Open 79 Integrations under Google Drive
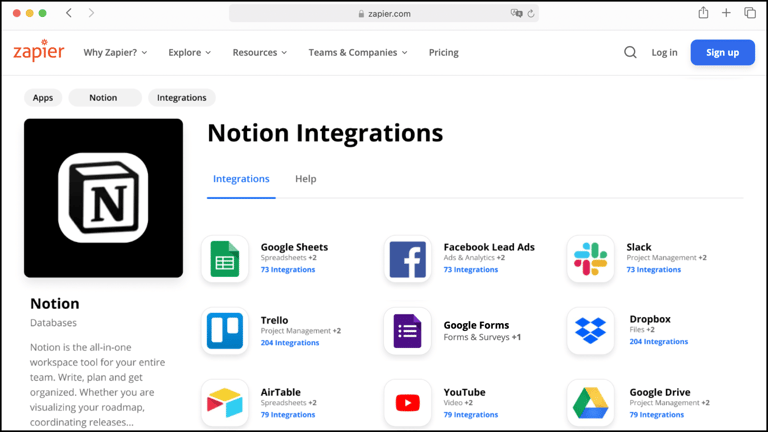The width and height of the screenshot is (768, 432). [x=657, y=414]
